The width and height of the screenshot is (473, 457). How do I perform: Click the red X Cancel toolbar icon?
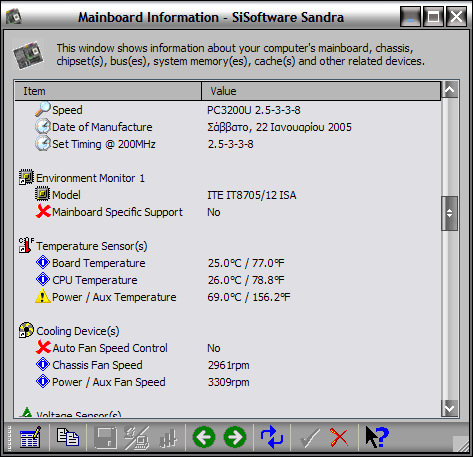(x=339, y=437)
